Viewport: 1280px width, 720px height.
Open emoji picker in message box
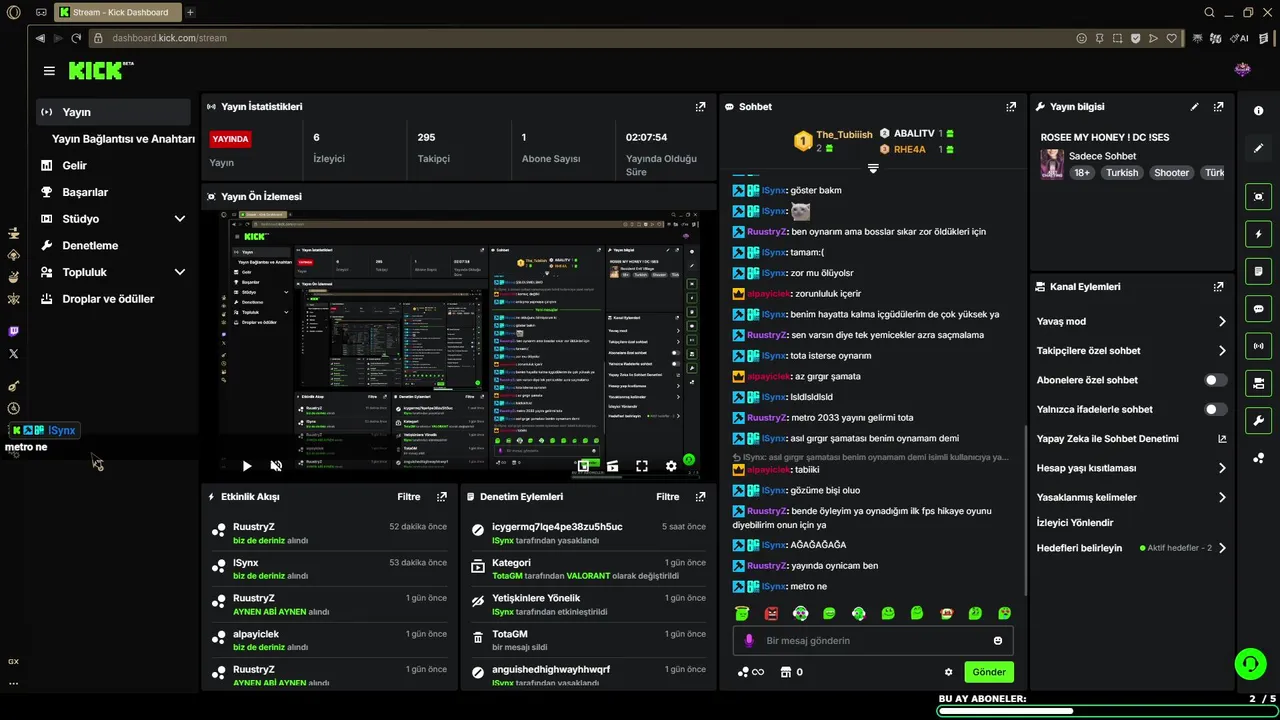point(997,641)
